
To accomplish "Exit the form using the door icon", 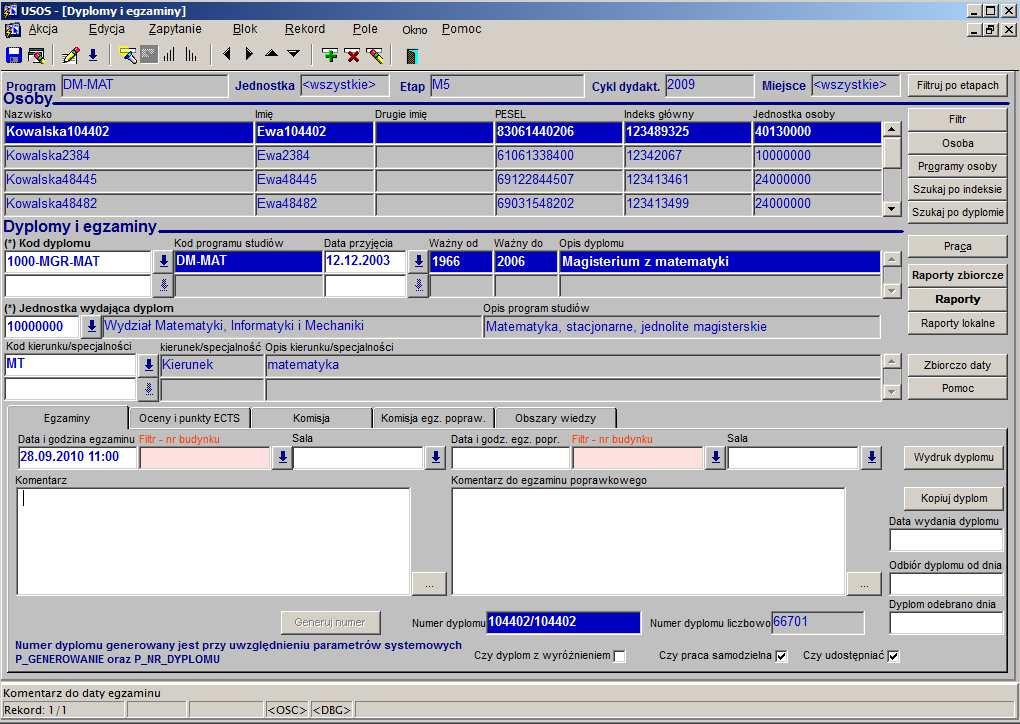I will [x=411, y=56].
